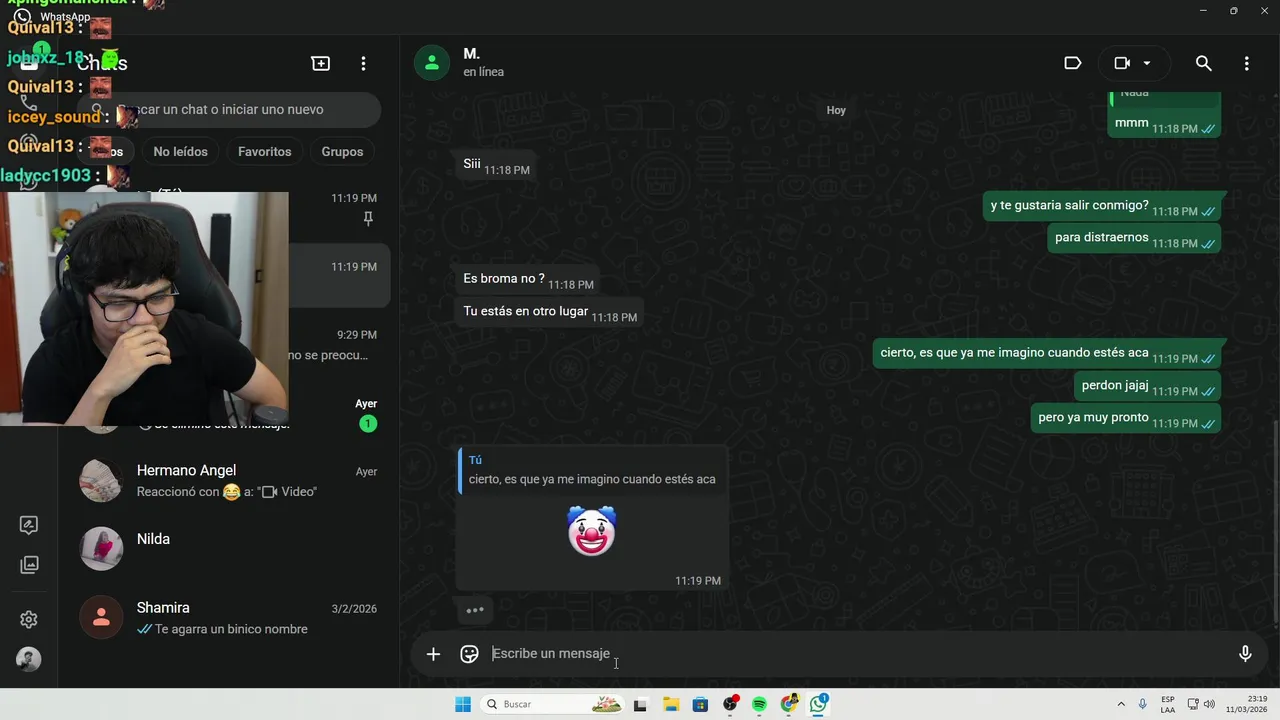Open the Windows Start menu
This screenshot has width=1280, height=720.
463,705
